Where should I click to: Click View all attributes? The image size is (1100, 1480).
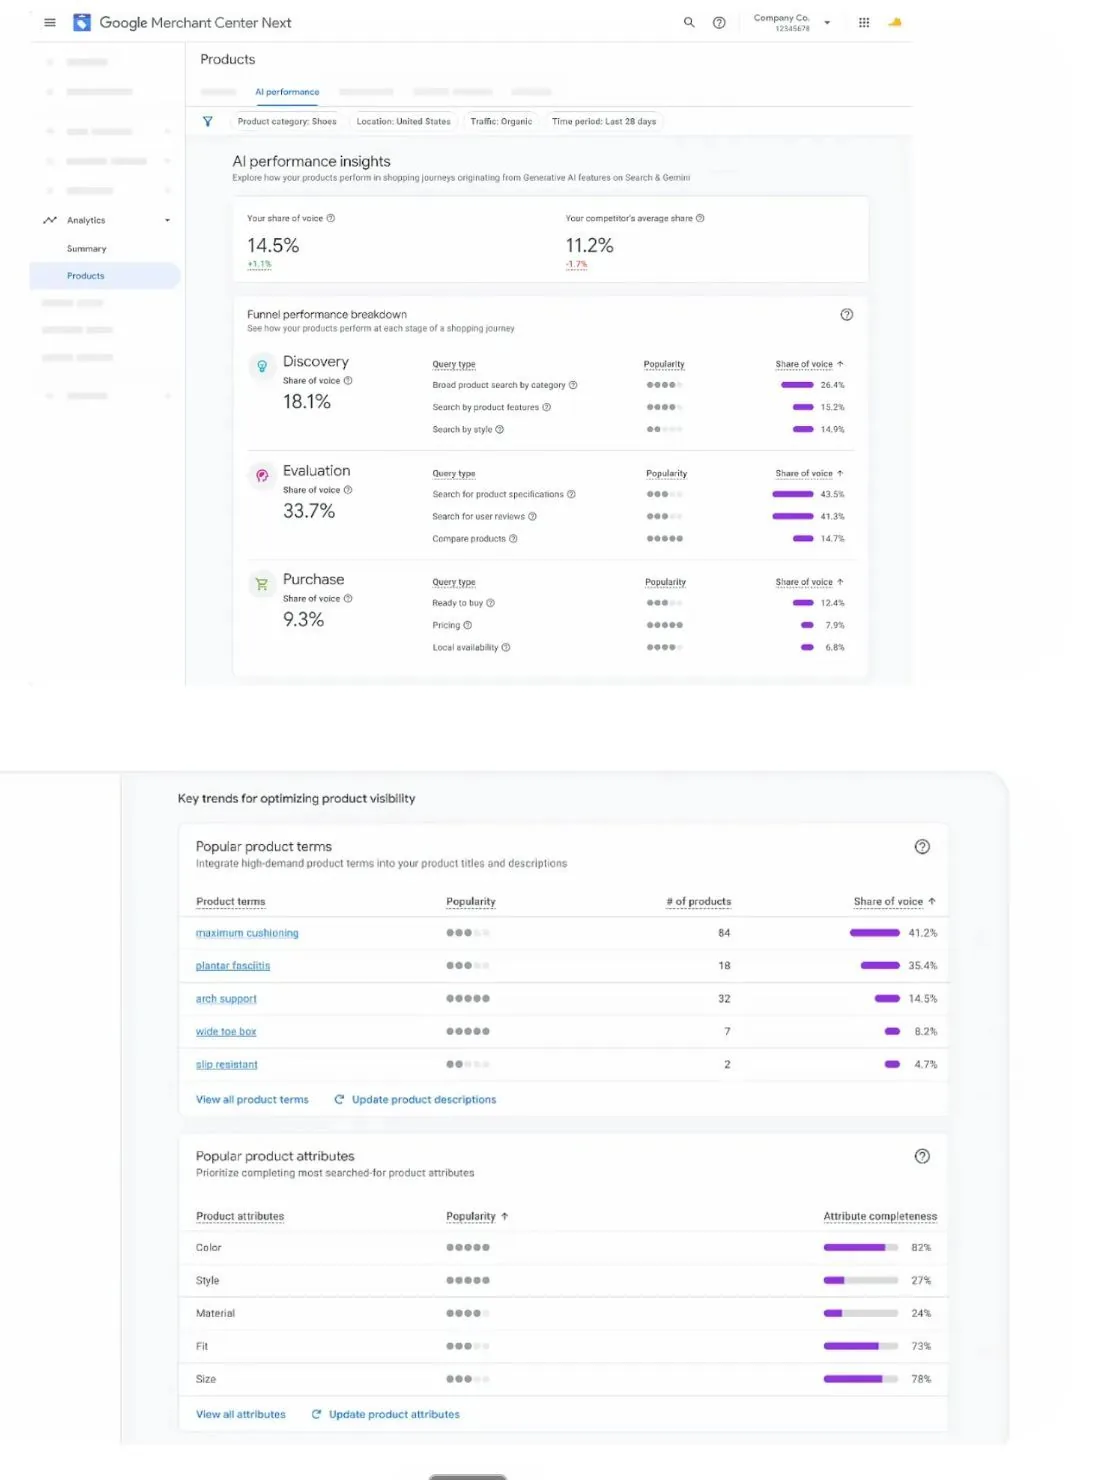click(x=241, y=1414)
